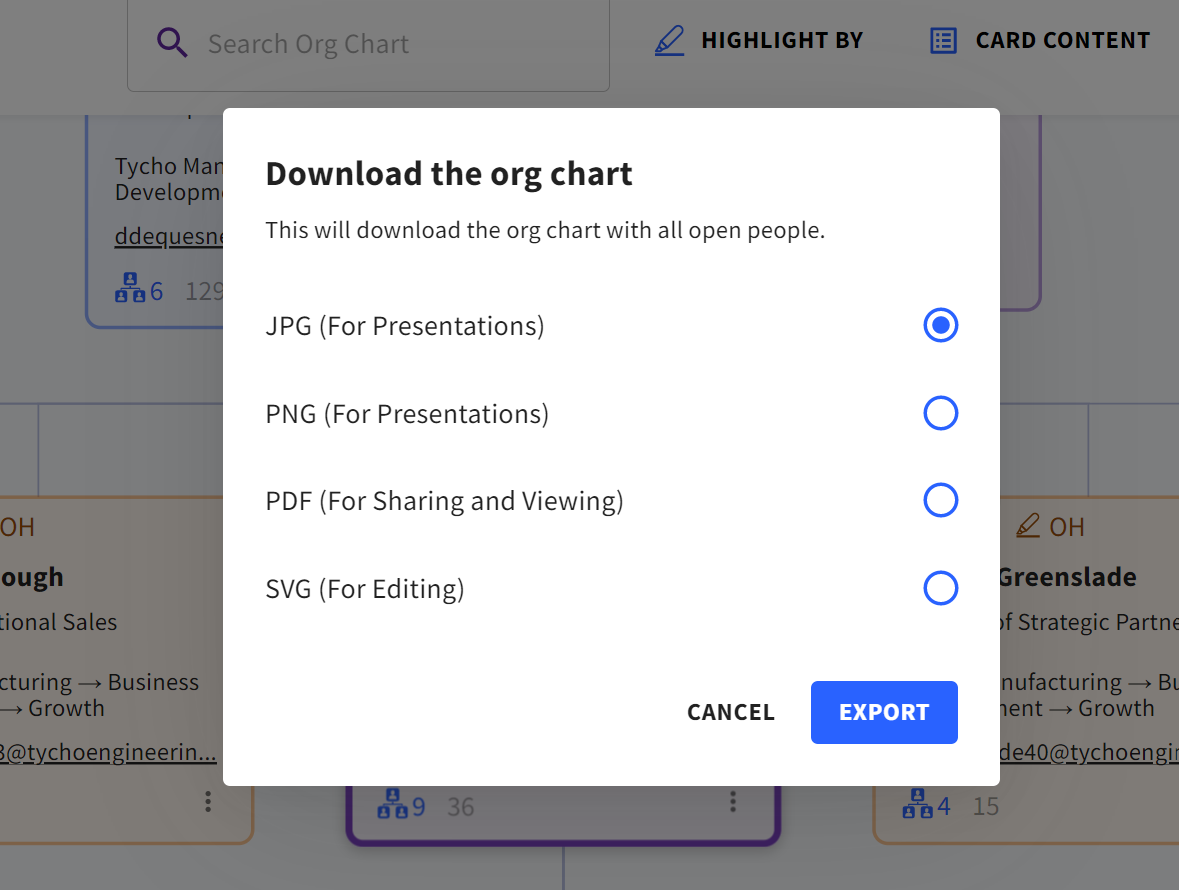Click the Card Content icon
This screenshot has height=890, width=1179.
(942, 40)
